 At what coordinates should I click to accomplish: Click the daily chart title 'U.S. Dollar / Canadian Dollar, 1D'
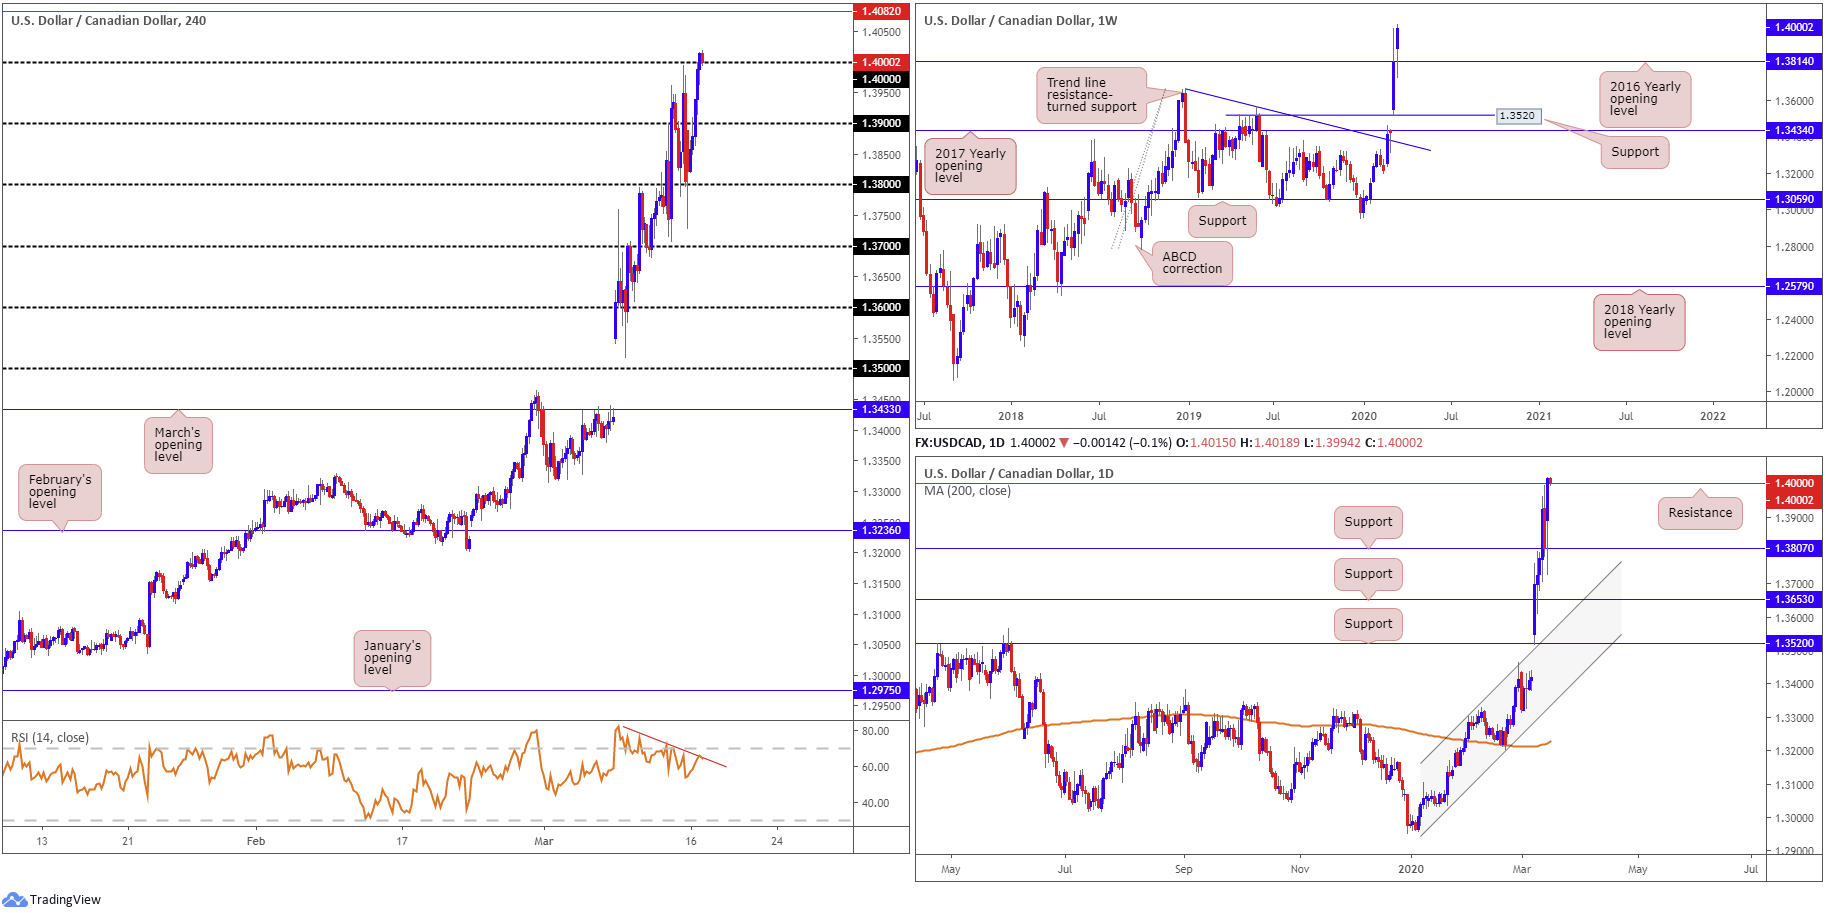pos(1019,473)
